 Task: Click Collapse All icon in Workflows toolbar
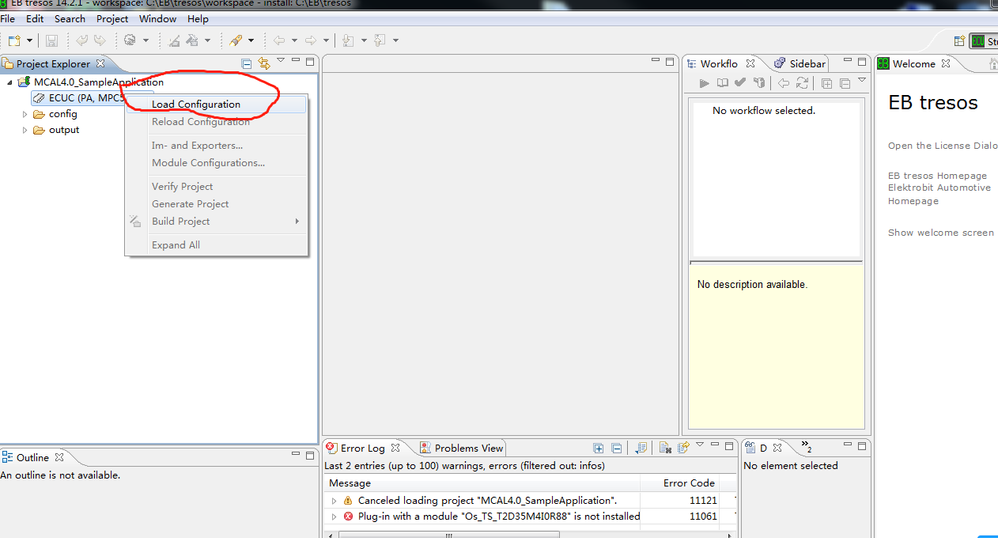click(x=845, y=83)
